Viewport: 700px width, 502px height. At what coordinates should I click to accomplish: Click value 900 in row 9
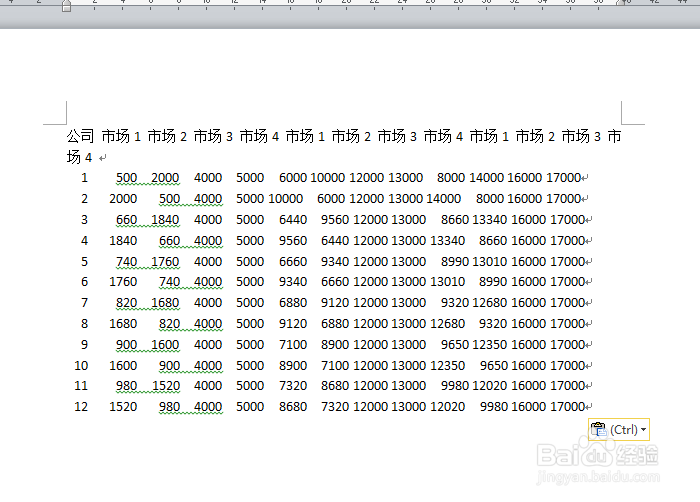(126, 345)
